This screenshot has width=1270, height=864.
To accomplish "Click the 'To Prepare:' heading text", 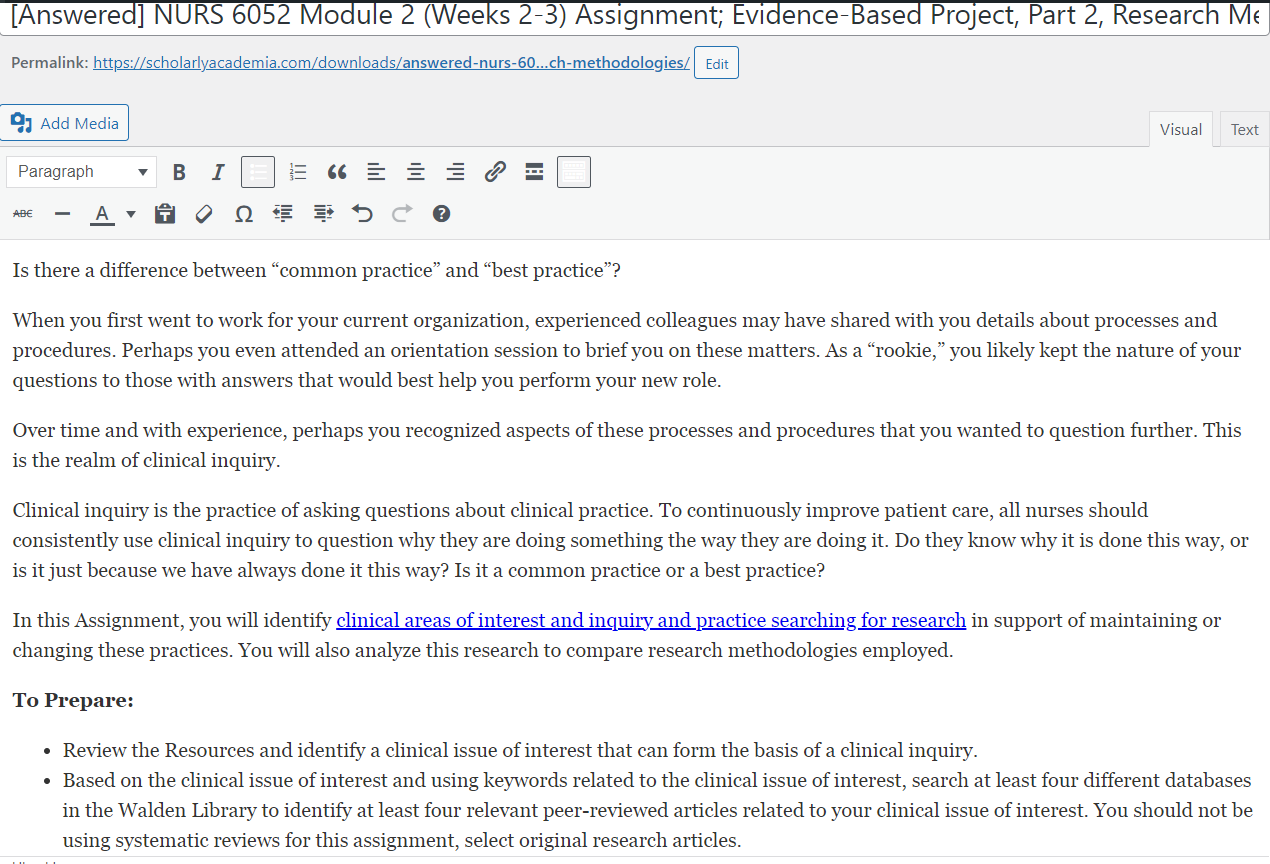I will (x=73, y=700).
